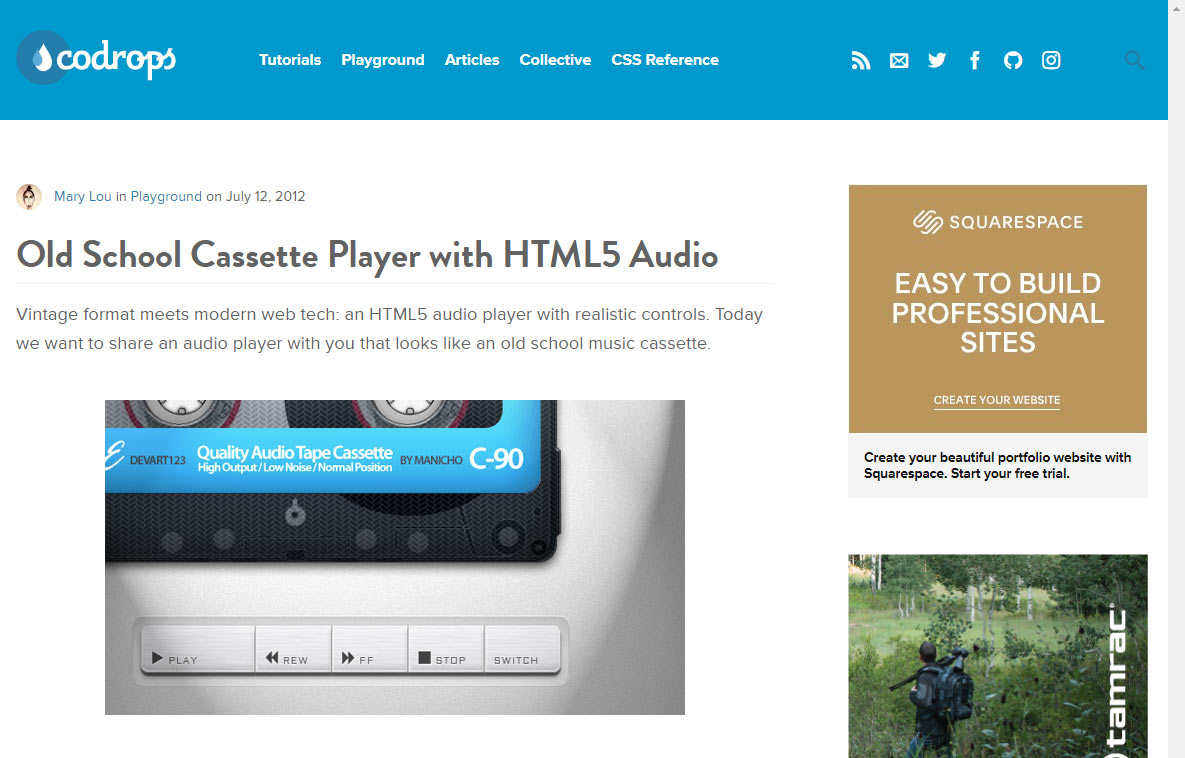Hit the Play button on cassette player

pos(198,649)
